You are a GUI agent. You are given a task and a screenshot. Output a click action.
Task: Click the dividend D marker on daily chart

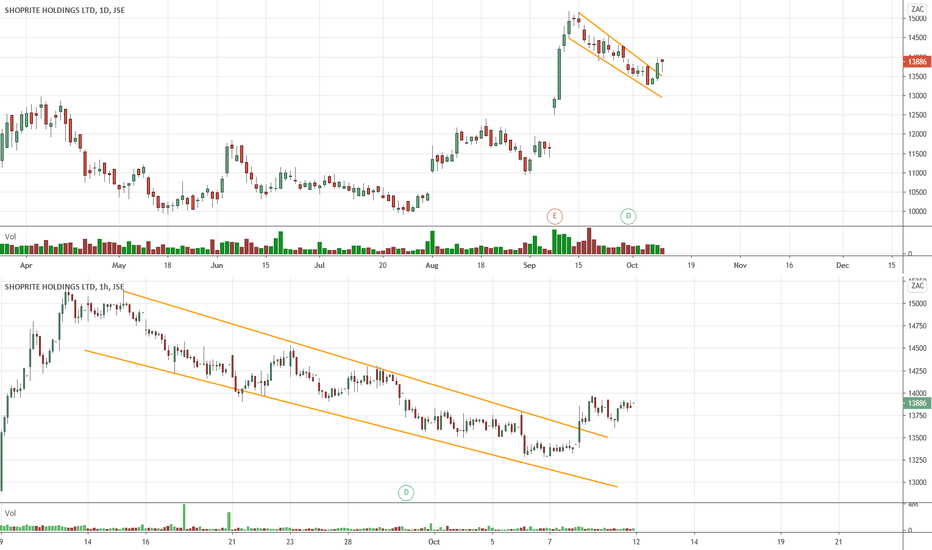(x=628, y=216)
